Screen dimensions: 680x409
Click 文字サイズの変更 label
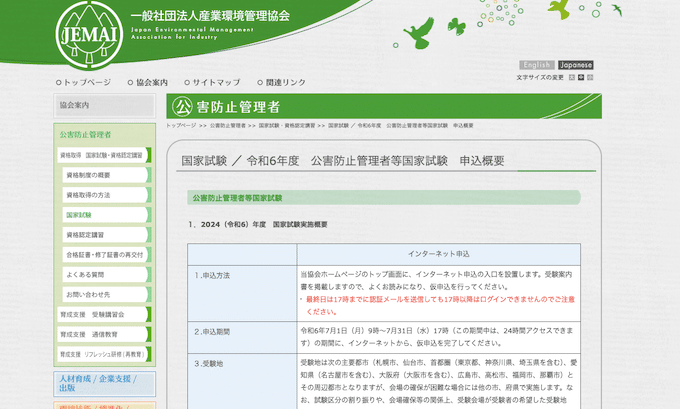540,78
